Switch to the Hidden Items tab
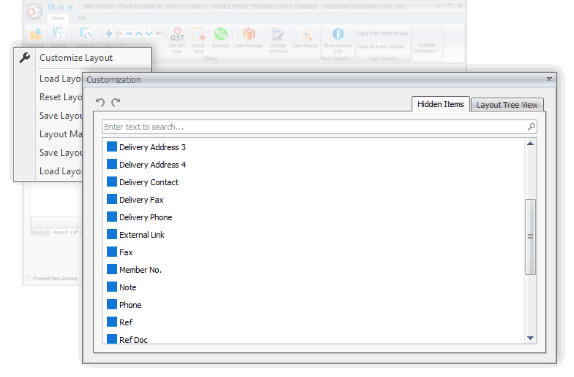The width and height of the screenshot is (574, 377). (440, 104)
